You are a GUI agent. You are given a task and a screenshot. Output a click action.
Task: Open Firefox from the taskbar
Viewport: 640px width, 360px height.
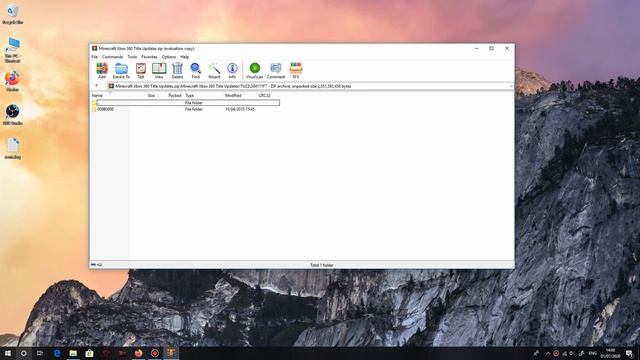coord(138,353)
